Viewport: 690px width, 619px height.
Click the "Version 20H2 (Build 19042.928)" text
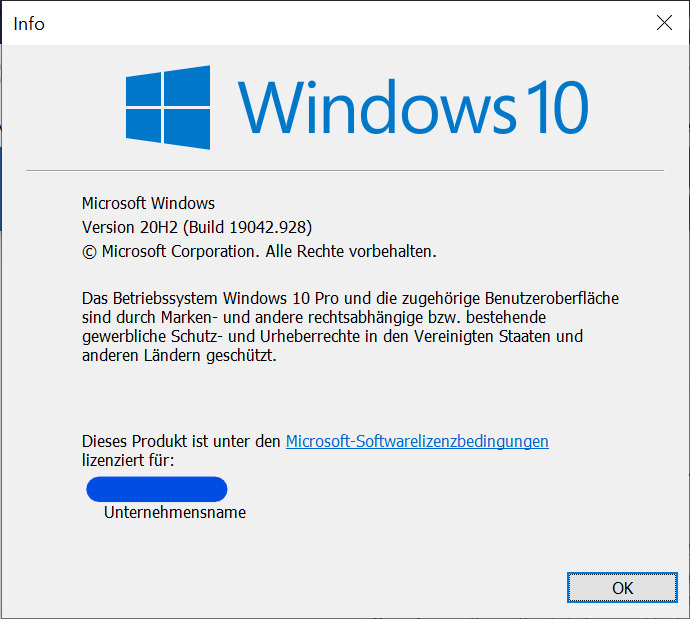(197, 227)
